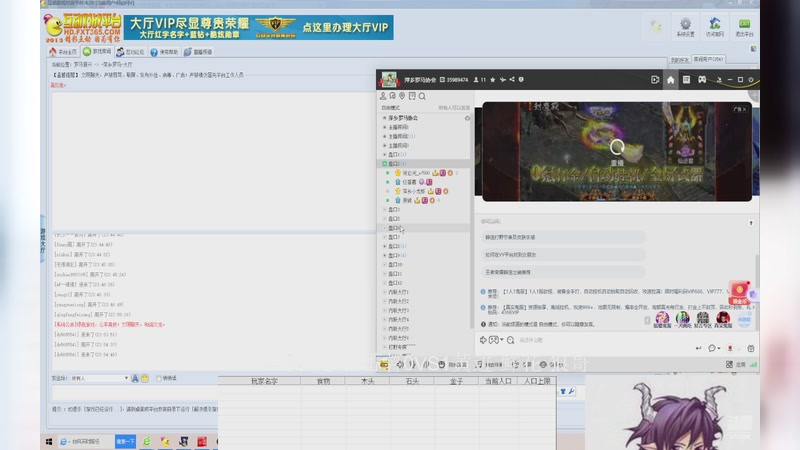The image size is (800, 450).
Task: Click the user profile icon above channel list
Action: [383, 96]
